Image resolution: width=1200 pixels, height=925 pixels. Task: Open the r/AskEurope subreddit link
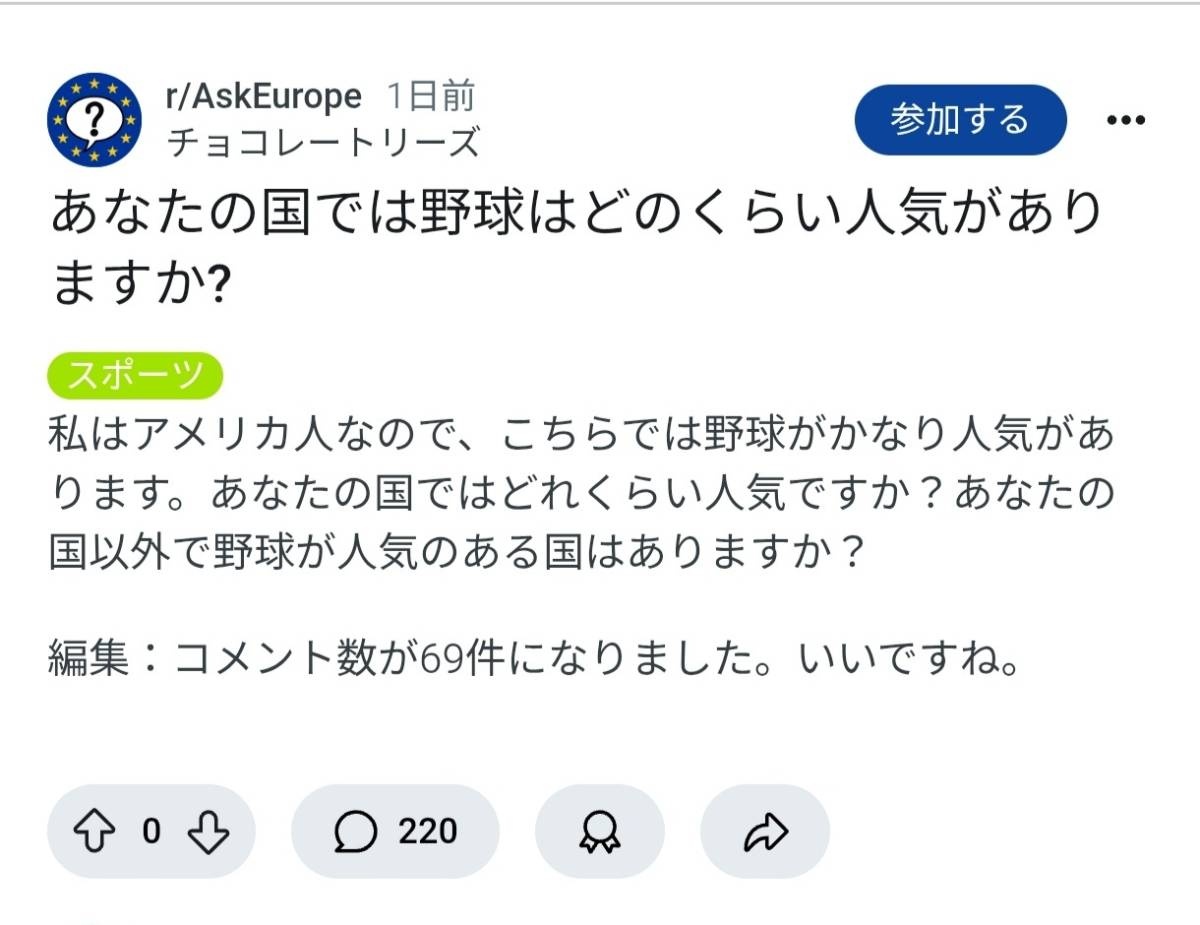coord(263,97)
